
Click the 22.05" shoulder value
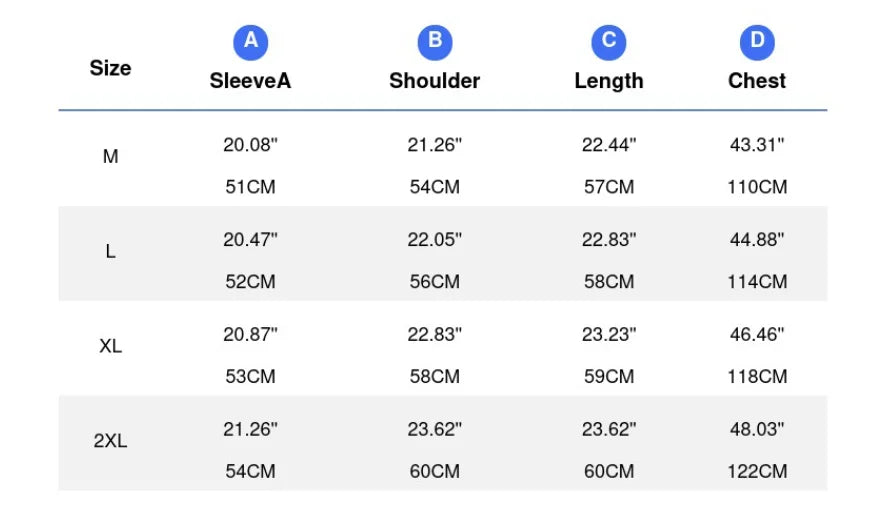coord(435,239)
